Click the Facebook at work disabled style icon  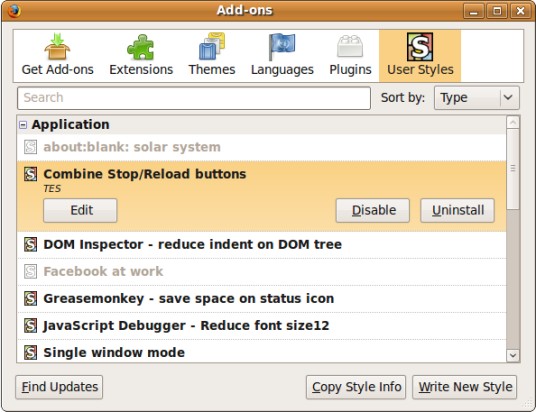click(30, 271)
